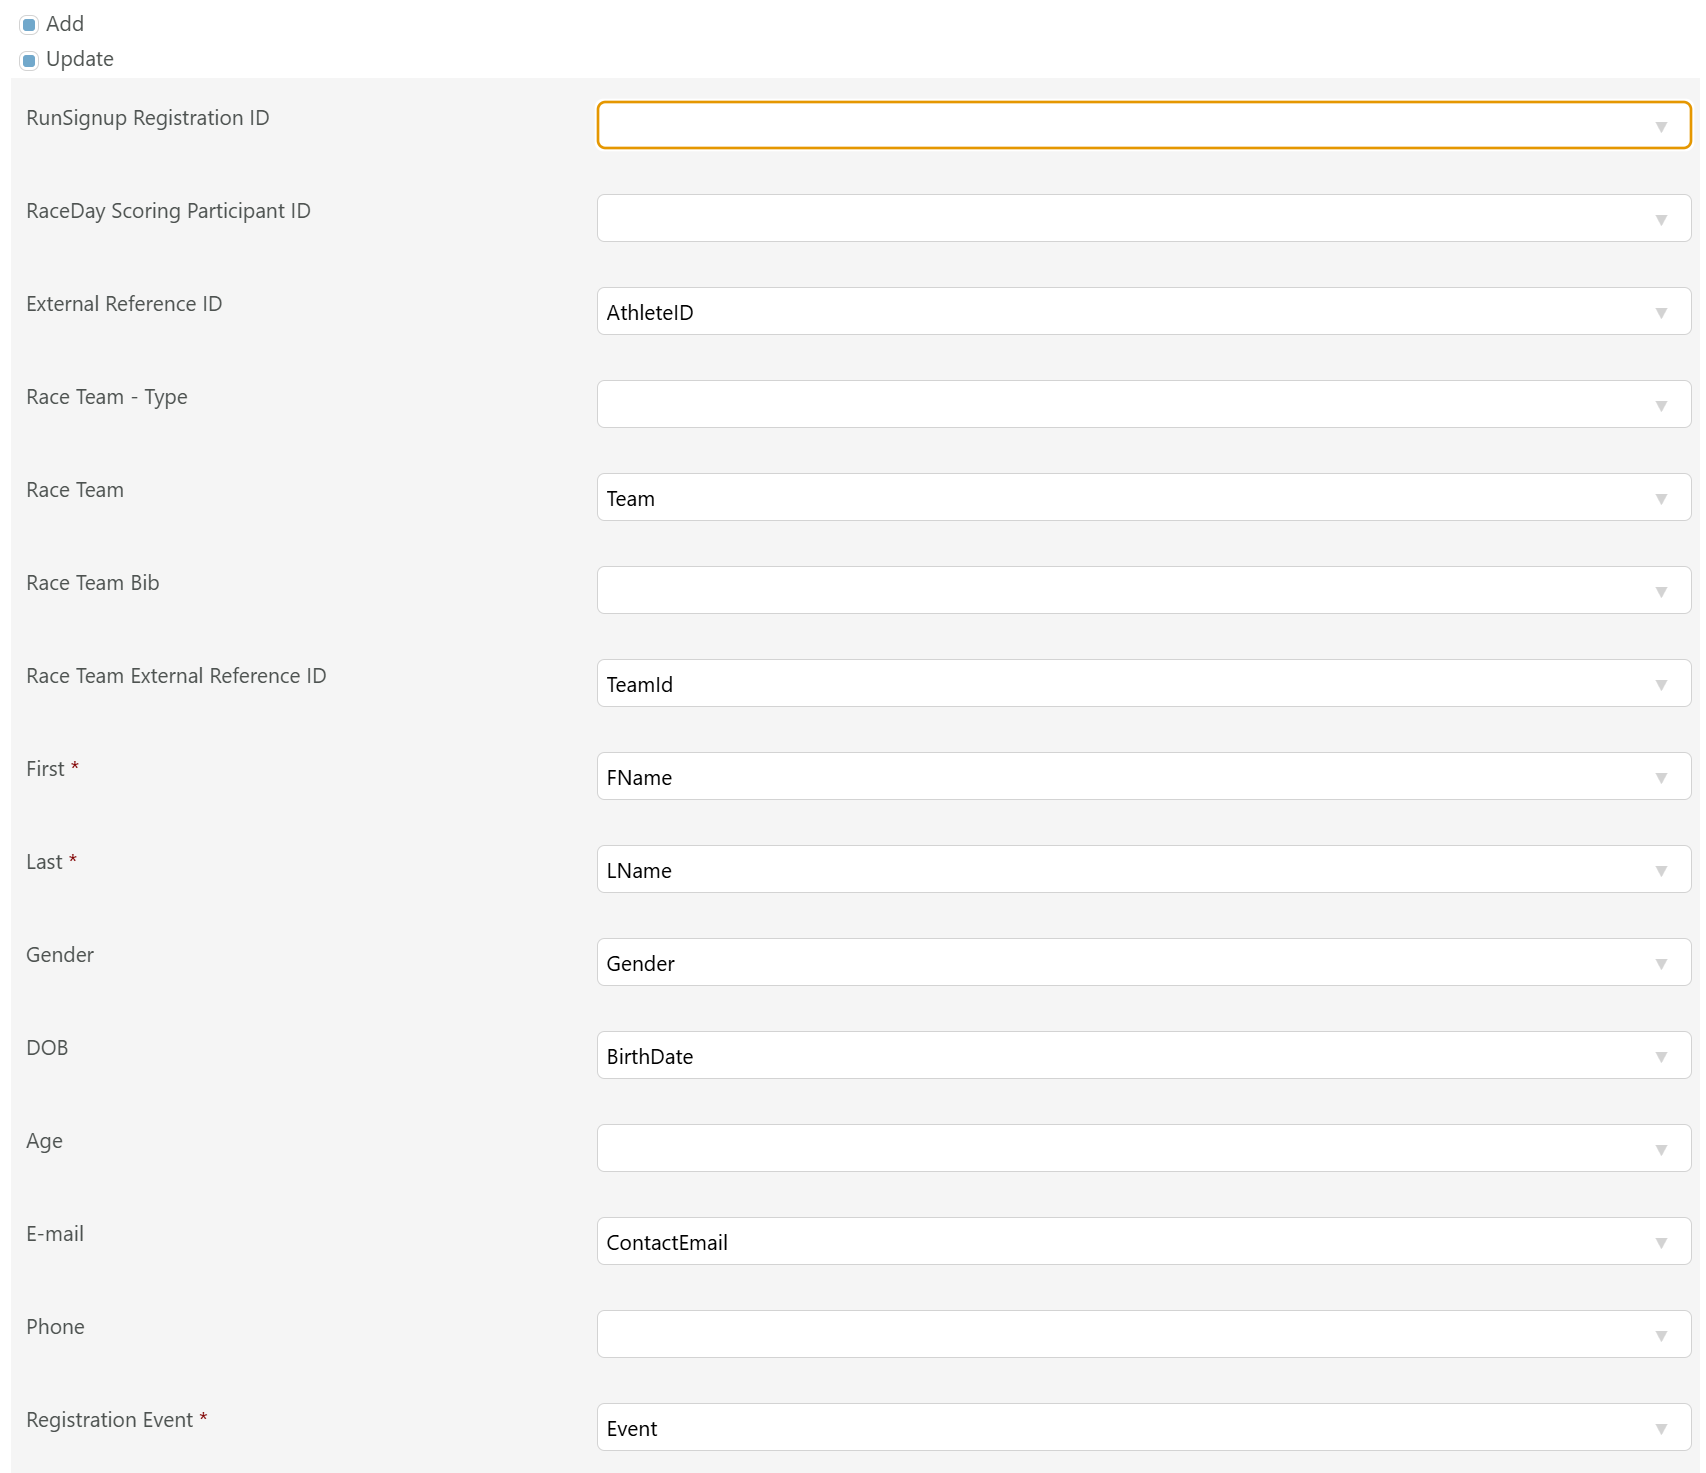This screenshot has width=1706, height=1473.
Task: Open the empty Age dropdown
Action: coord(1143,1148)
